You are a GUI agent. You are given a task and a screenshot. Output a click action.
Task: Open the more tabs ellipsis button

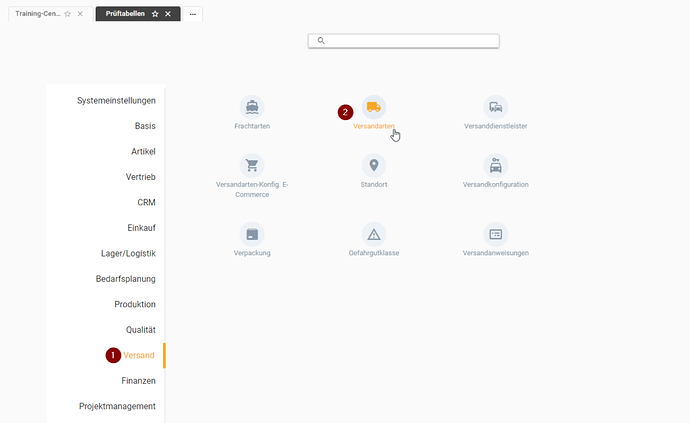click(x=193, y=14)
